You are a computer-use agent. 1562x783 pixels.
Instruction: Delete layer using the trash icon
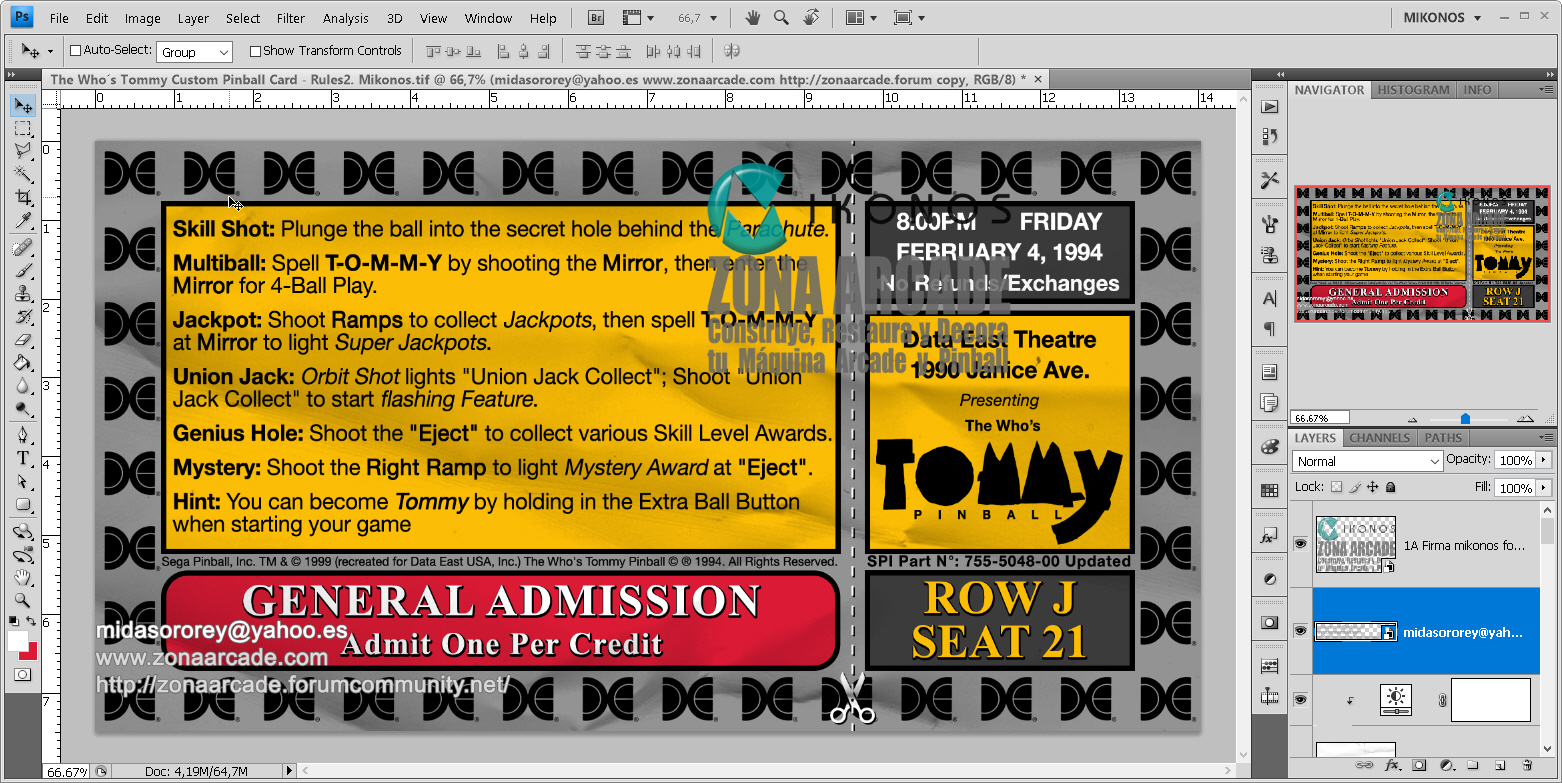coord(1529,766)
